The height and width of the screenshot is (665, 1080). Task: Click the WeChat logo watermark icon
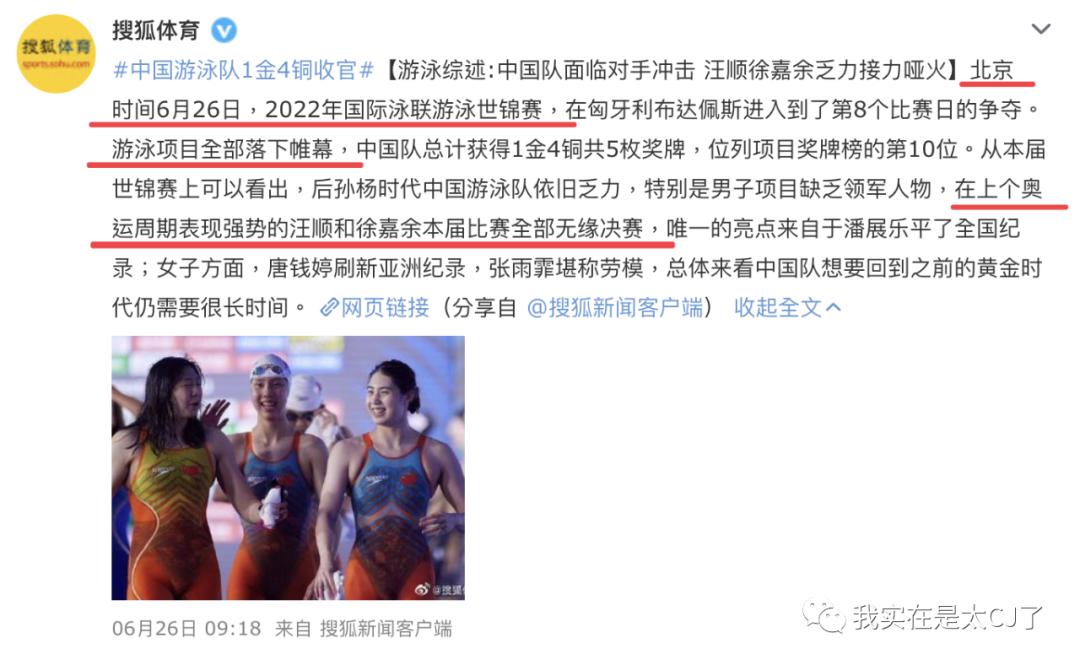click(x=824, y=615)
